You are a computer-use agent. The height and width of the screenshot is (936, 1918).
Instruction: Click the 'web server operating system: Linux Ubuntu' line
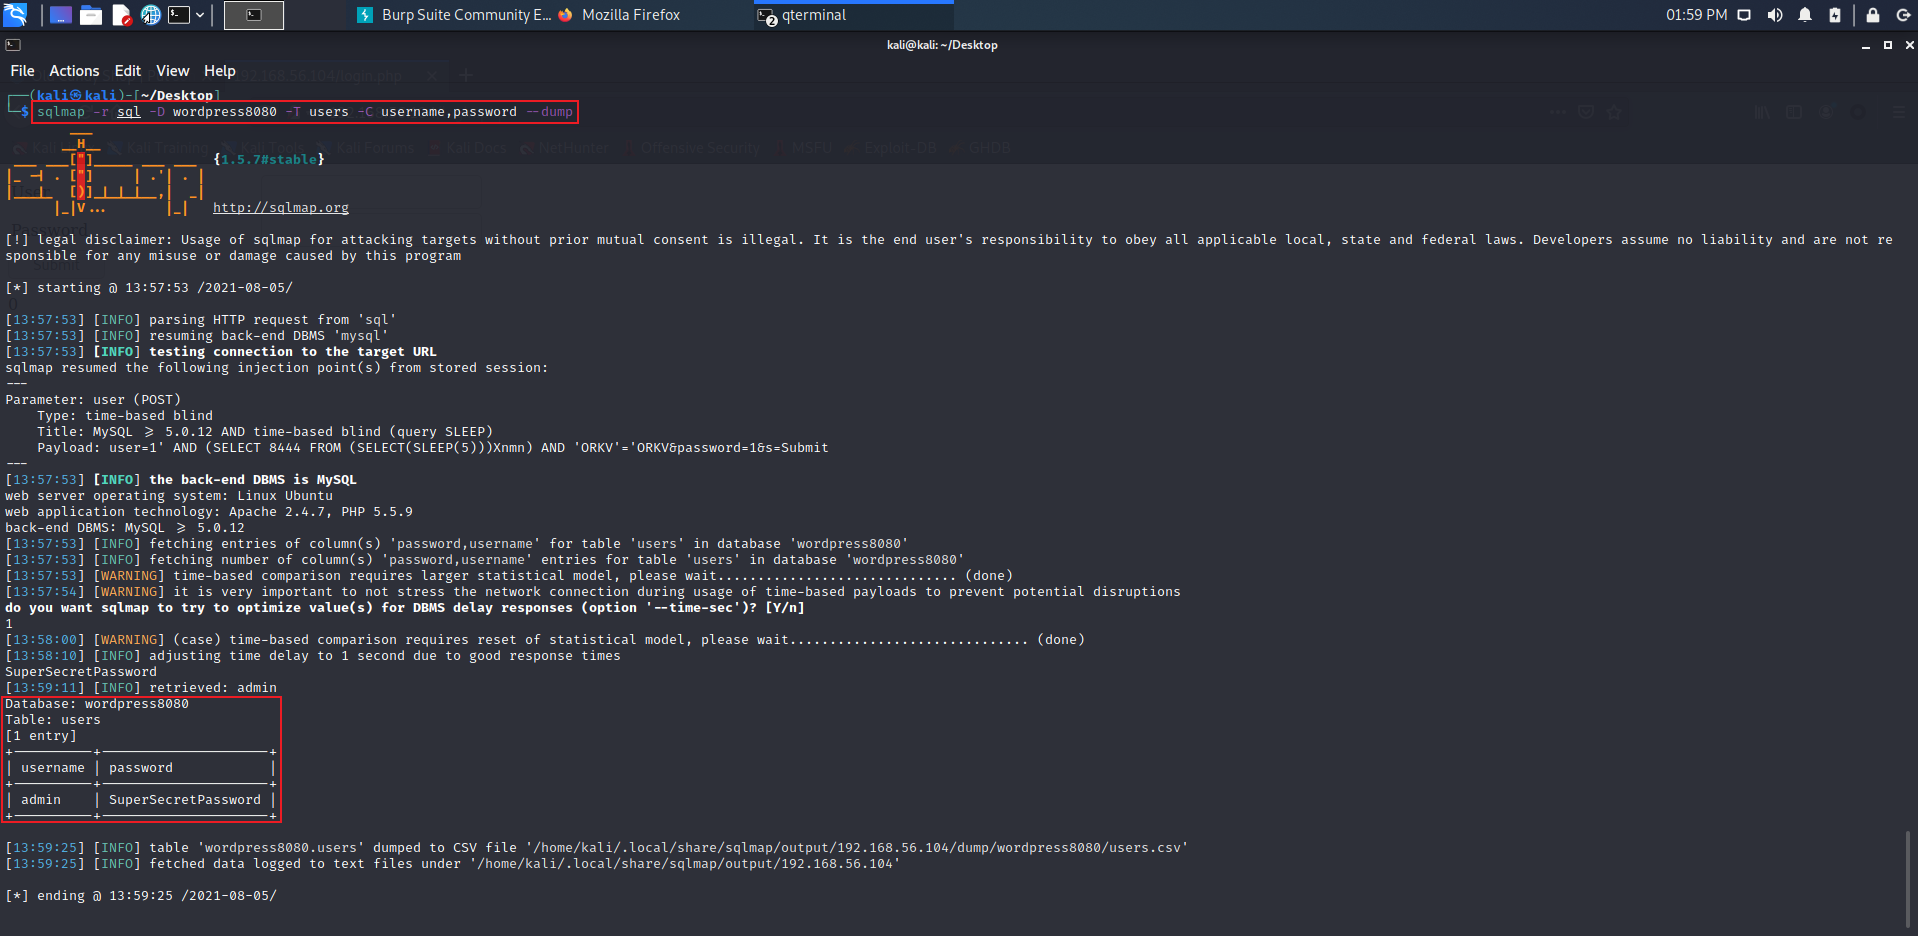click(x=169, y=496)
